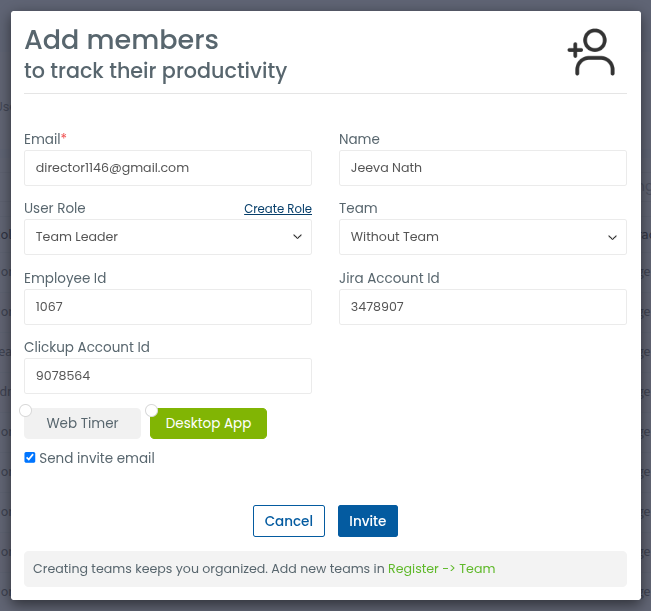Uncheck the Send invite email checkbox
This screenshot has height=611, width=651.
pyautogui.click(x=30, y=458)
